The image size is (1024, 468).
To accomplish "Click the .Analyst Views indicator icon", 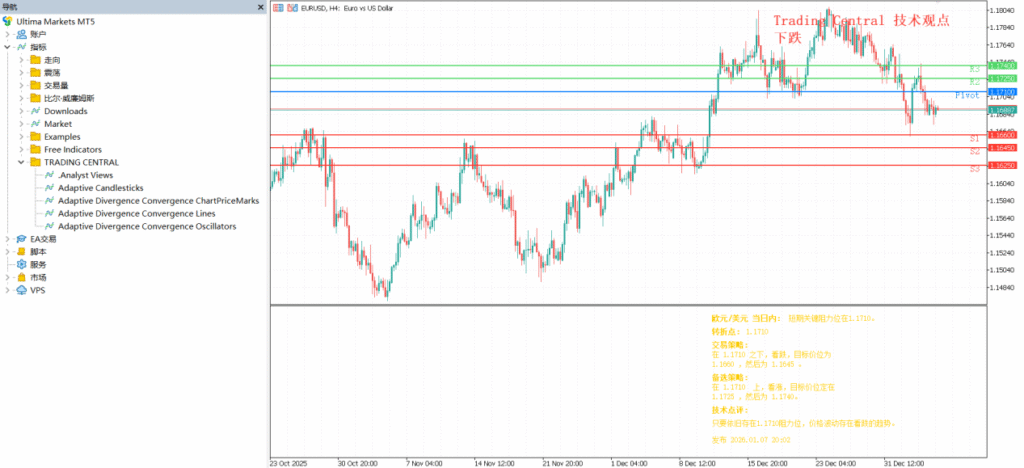I will [x=50, y=175].
